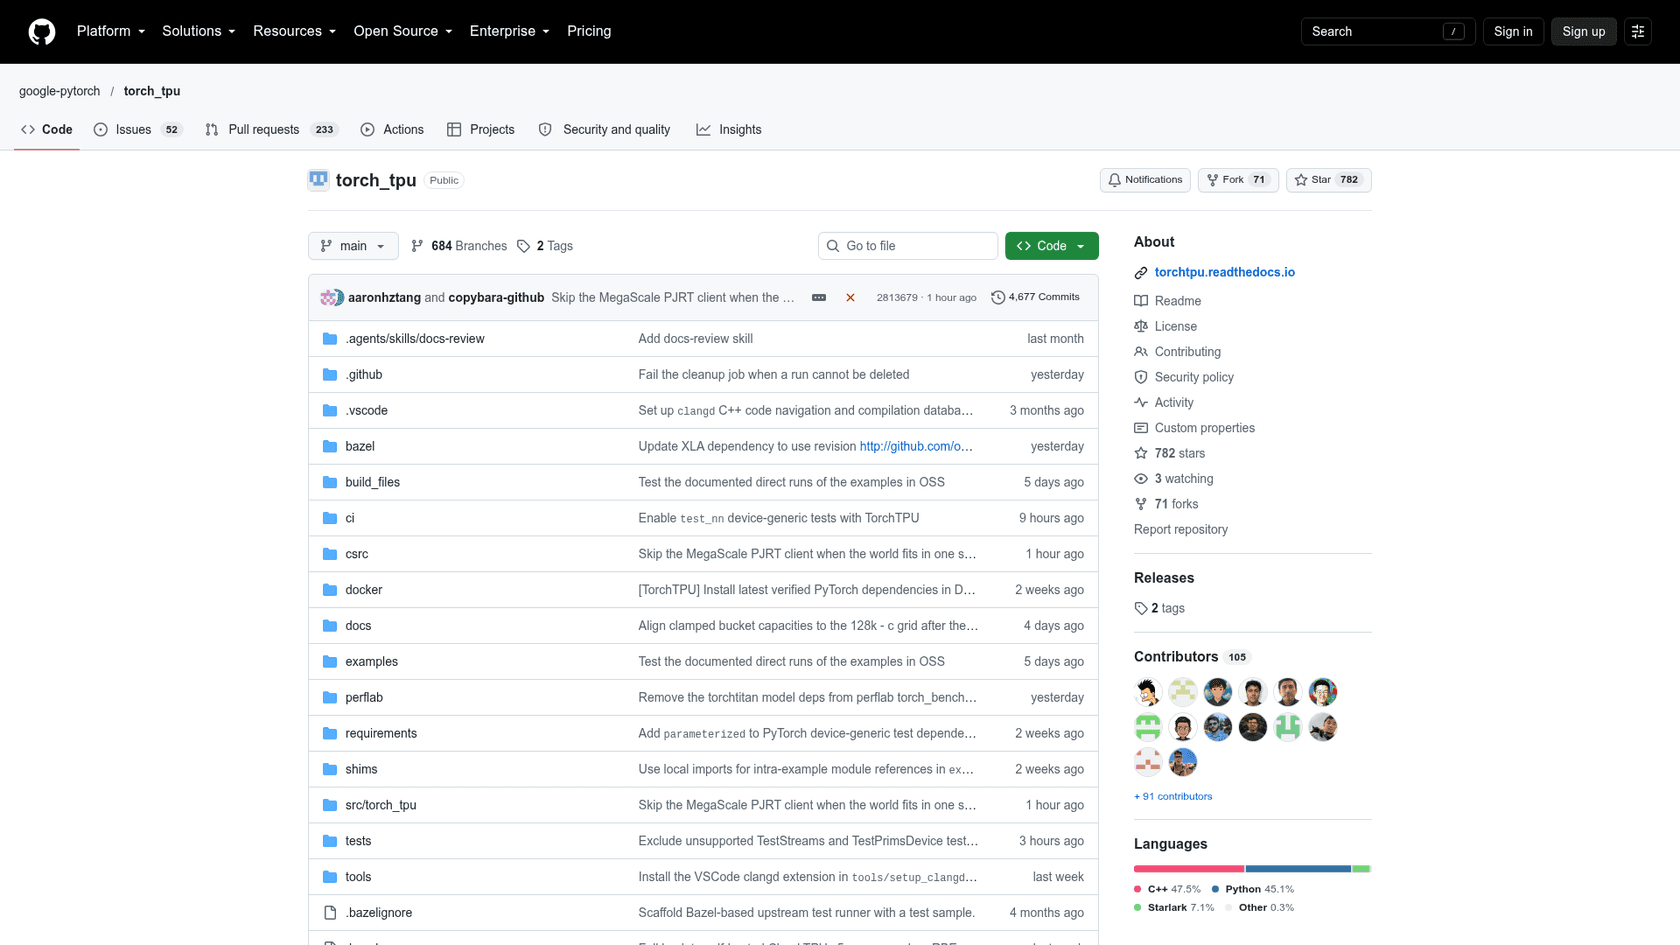Screen dimensions: 1680x945
Task: Expand the commit message ellipsis button
Action: click(x=819, y=298)
